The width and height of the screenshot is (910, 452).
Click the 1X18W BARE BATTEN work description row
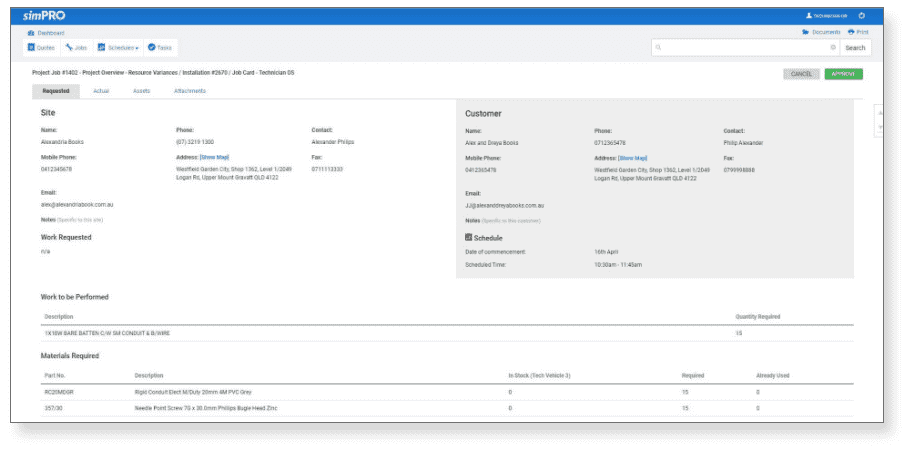447,334
